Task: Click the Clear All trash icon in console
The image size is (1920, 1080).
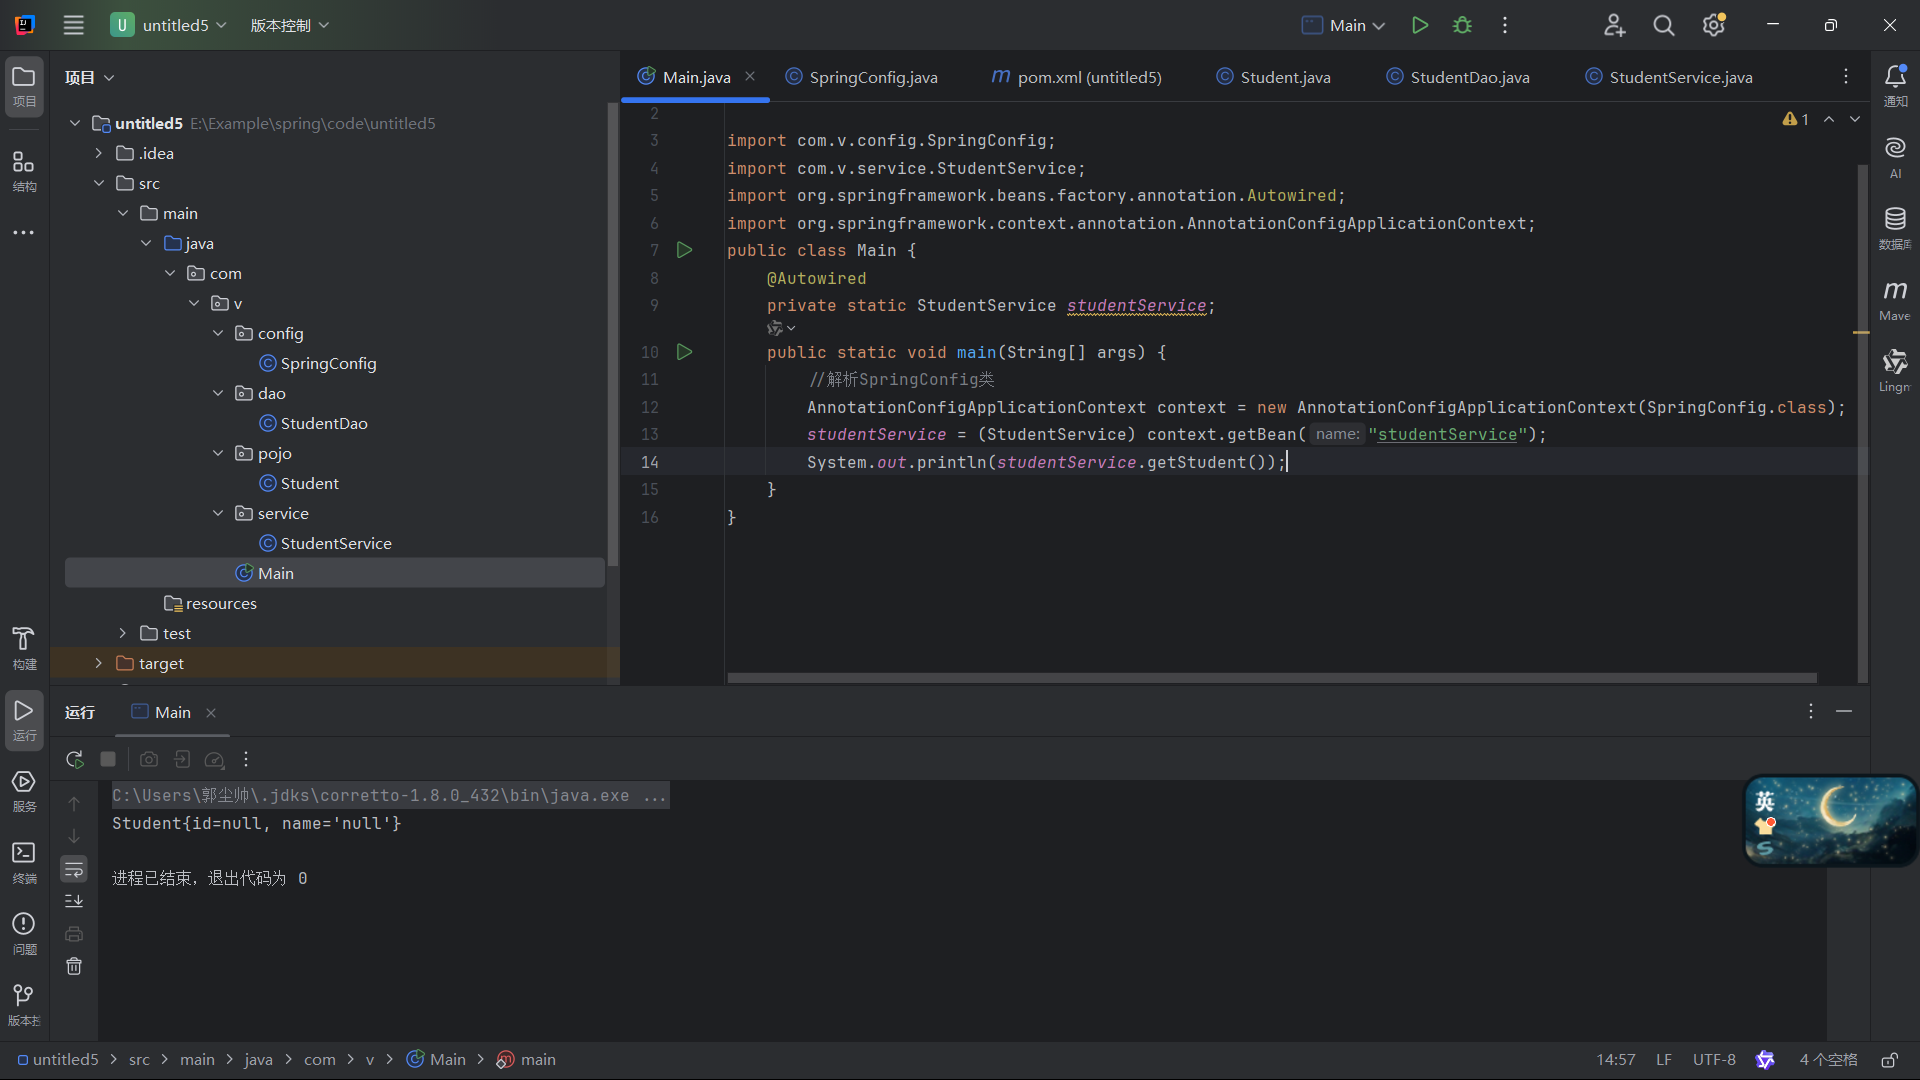Action: [x=74, y=966]
